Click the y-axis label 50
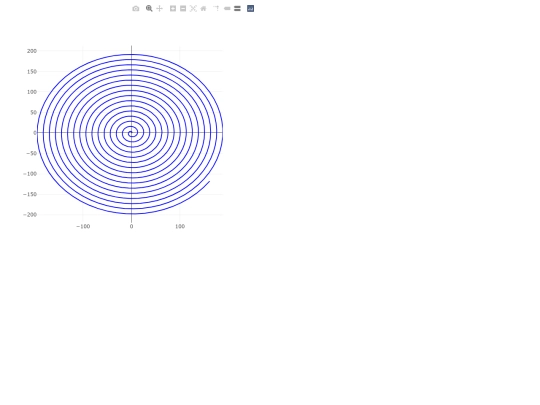Image resolution: width=540 pixels, height=405 pixels. tap(33, 112)
